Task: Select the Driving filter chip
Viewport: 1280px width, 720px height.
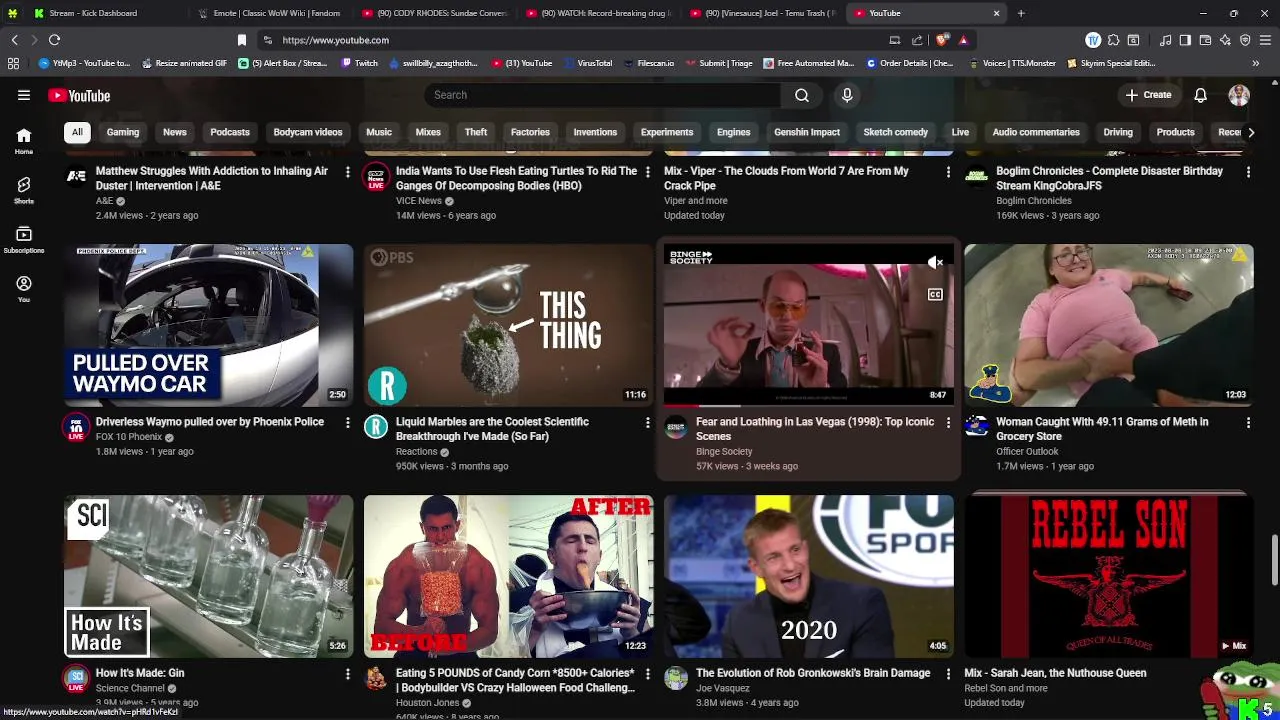Action: point(1118,132)
